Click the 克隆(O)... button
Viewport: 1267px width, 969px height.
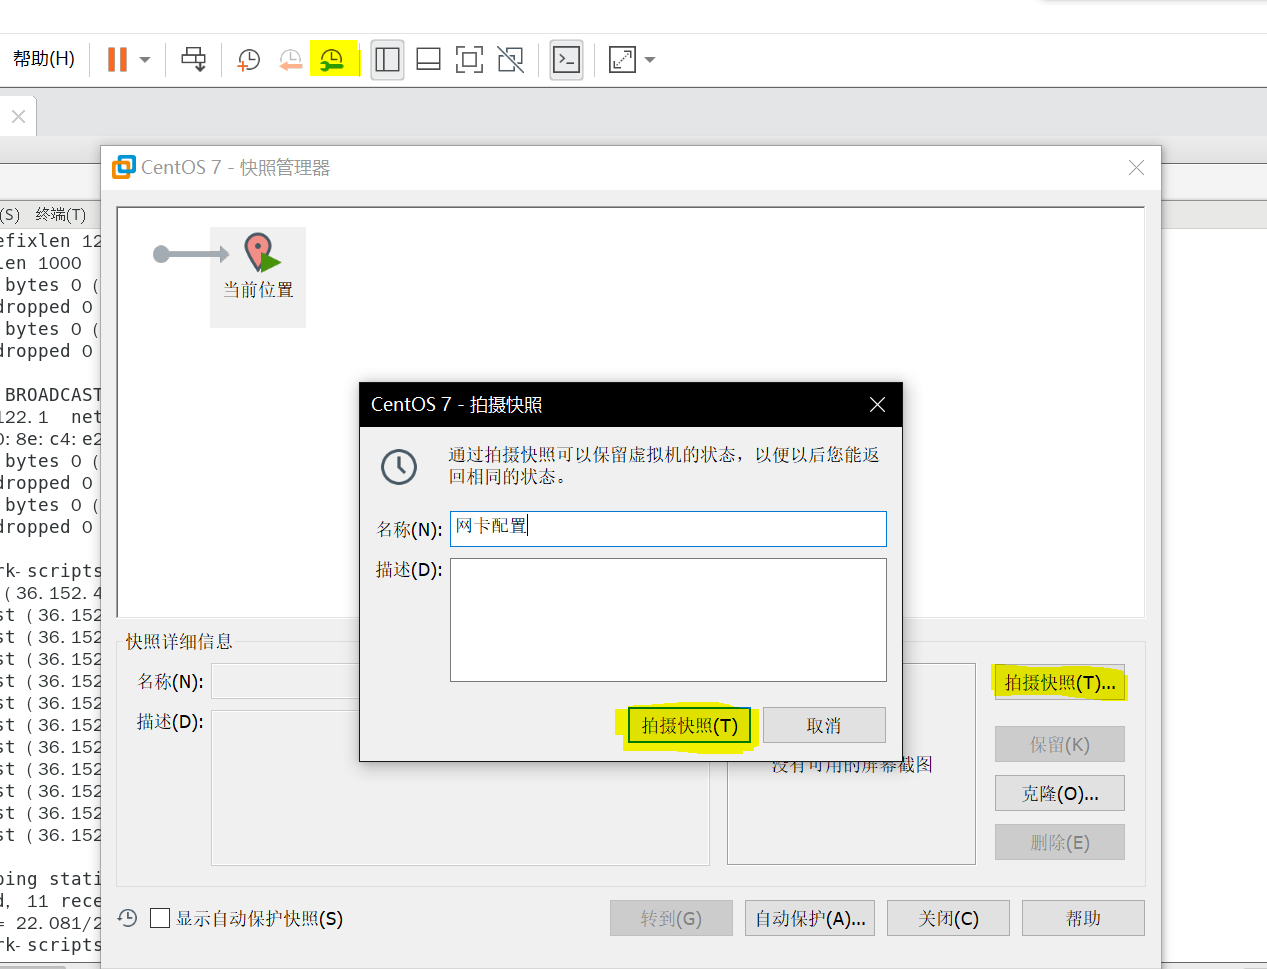point(1060,793)
